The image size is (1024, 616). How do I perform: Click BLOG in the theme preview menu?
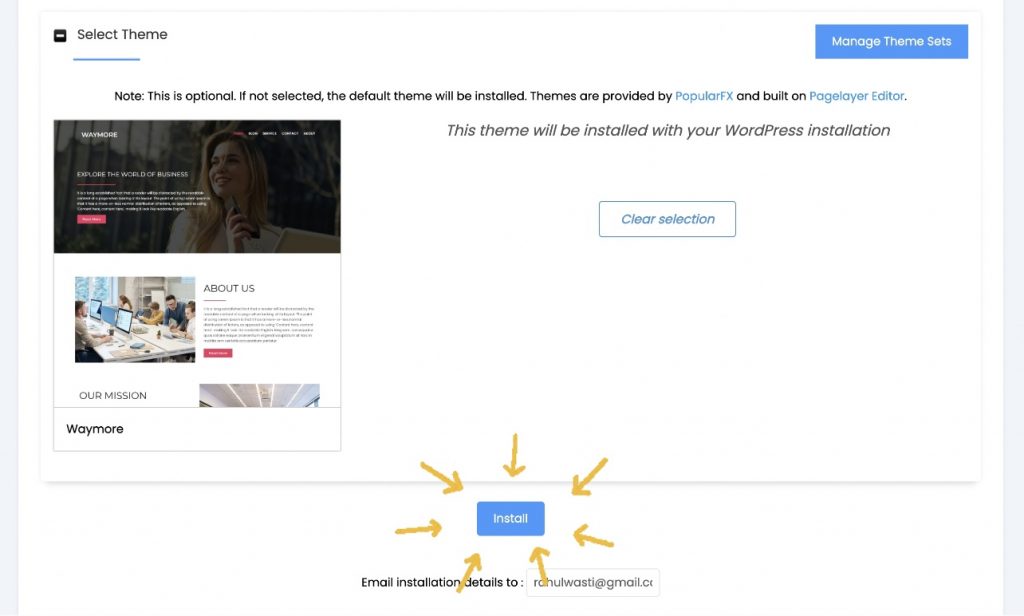(x=253, y=133)
